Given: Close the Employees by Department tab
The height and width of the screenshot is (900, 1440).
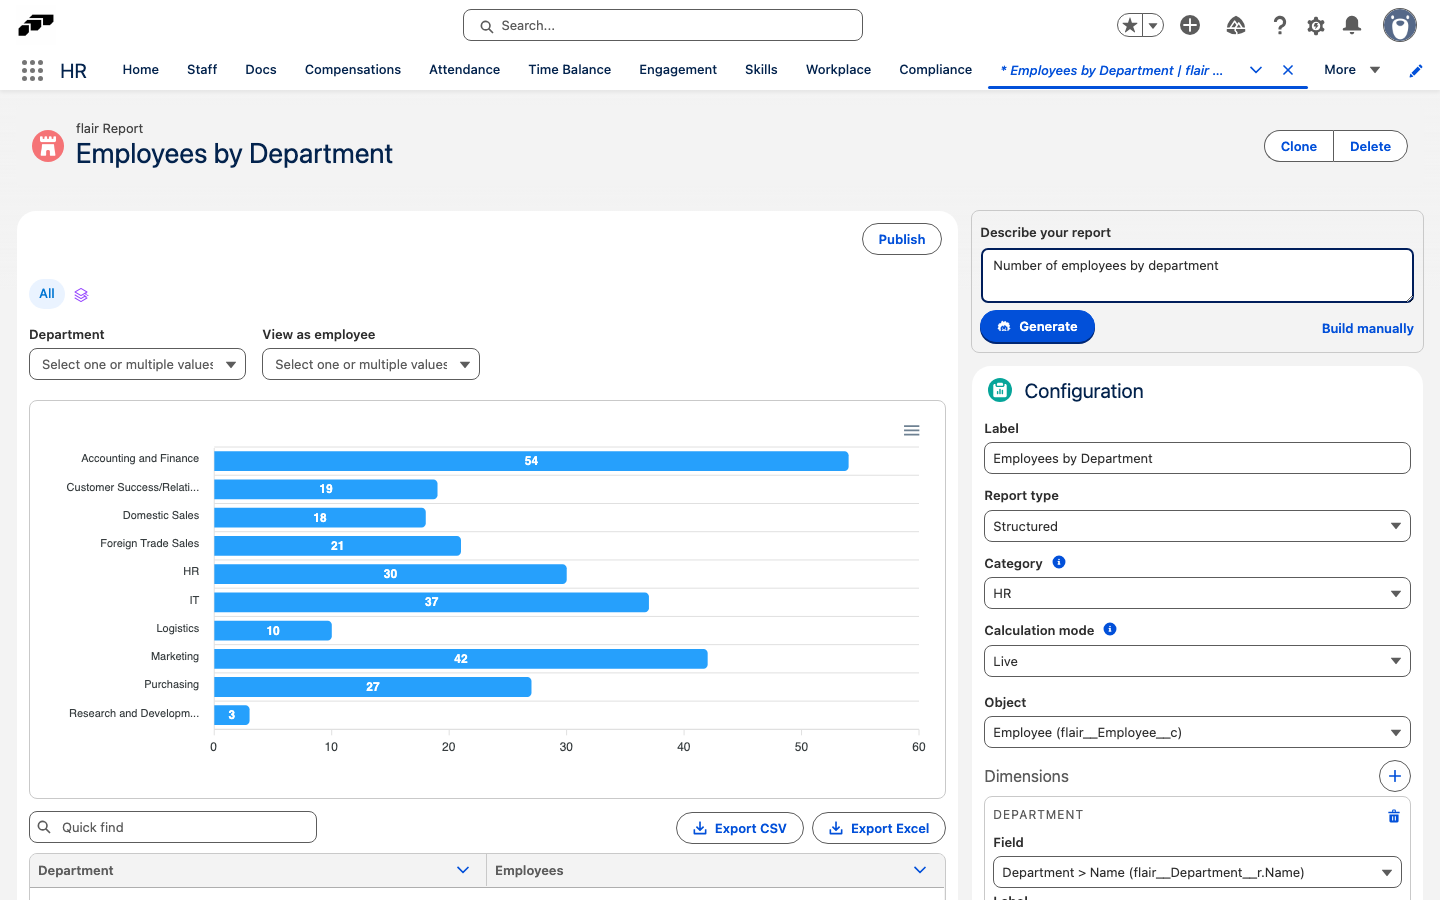Looking at the screenshot, I should coord(1288,70).
